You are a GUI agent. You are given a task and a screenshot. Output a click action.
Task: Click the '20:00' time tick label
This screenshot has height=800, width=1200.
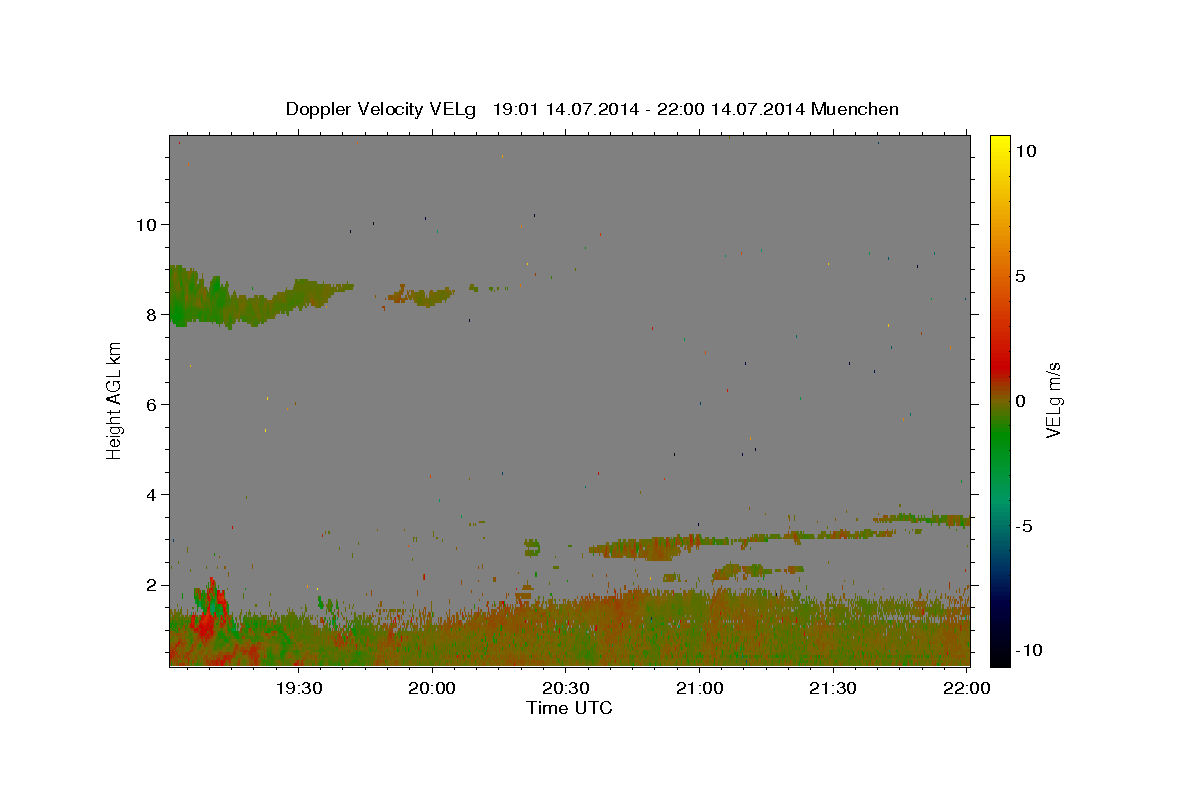pyautogui.click(x=432, y=688)
